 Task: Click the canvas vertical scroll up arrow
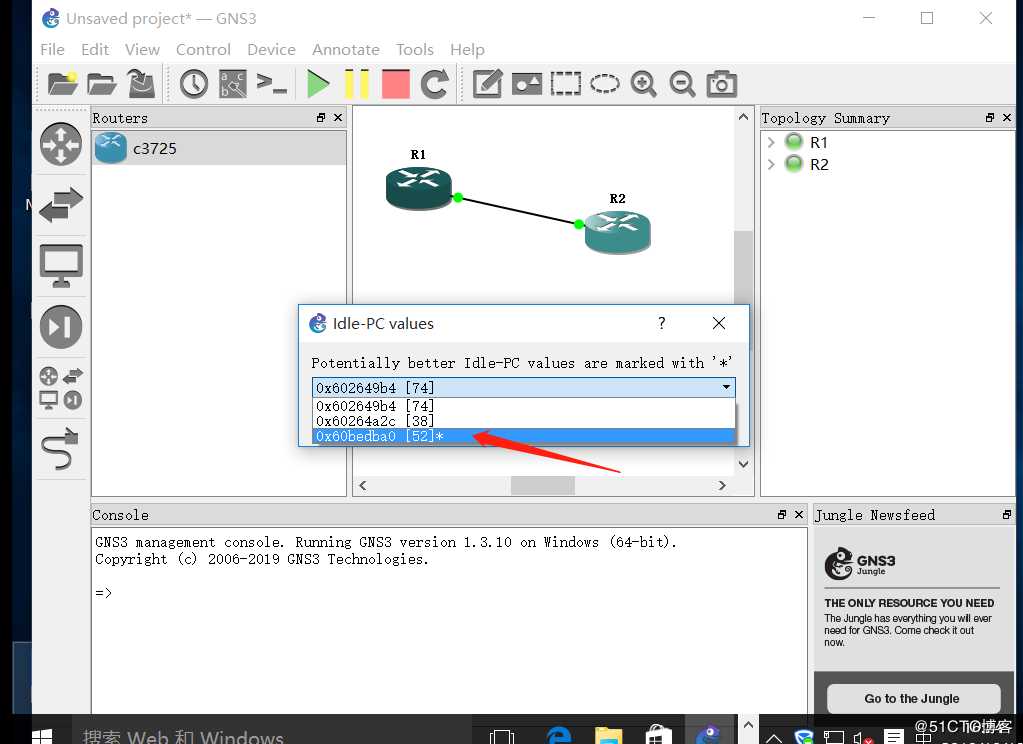point(743,117)
